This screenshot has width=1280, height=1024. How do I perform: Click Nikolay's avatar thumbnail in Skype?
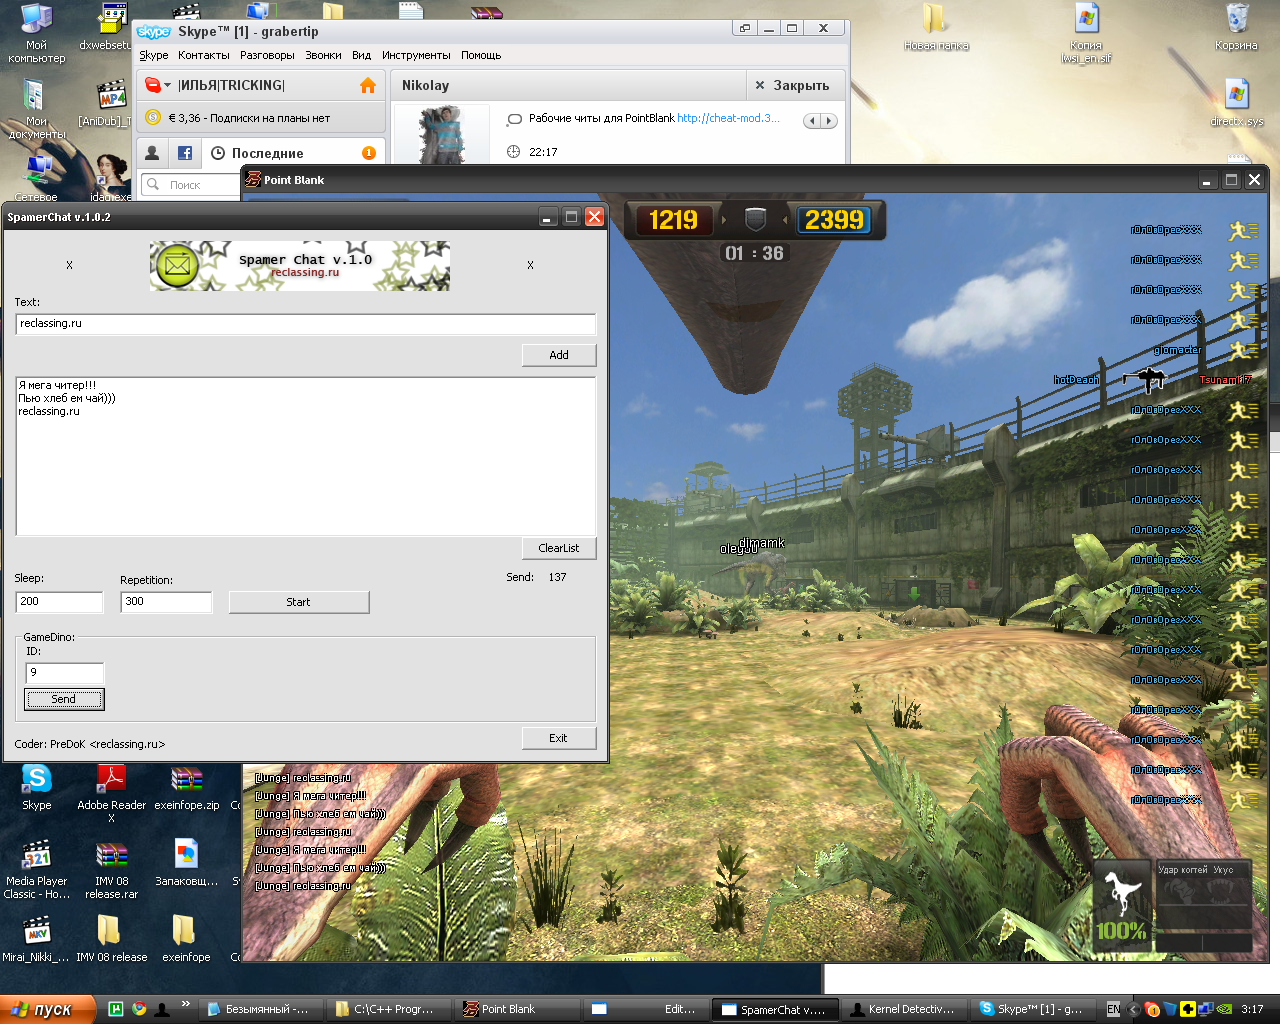tap(441, 134)
